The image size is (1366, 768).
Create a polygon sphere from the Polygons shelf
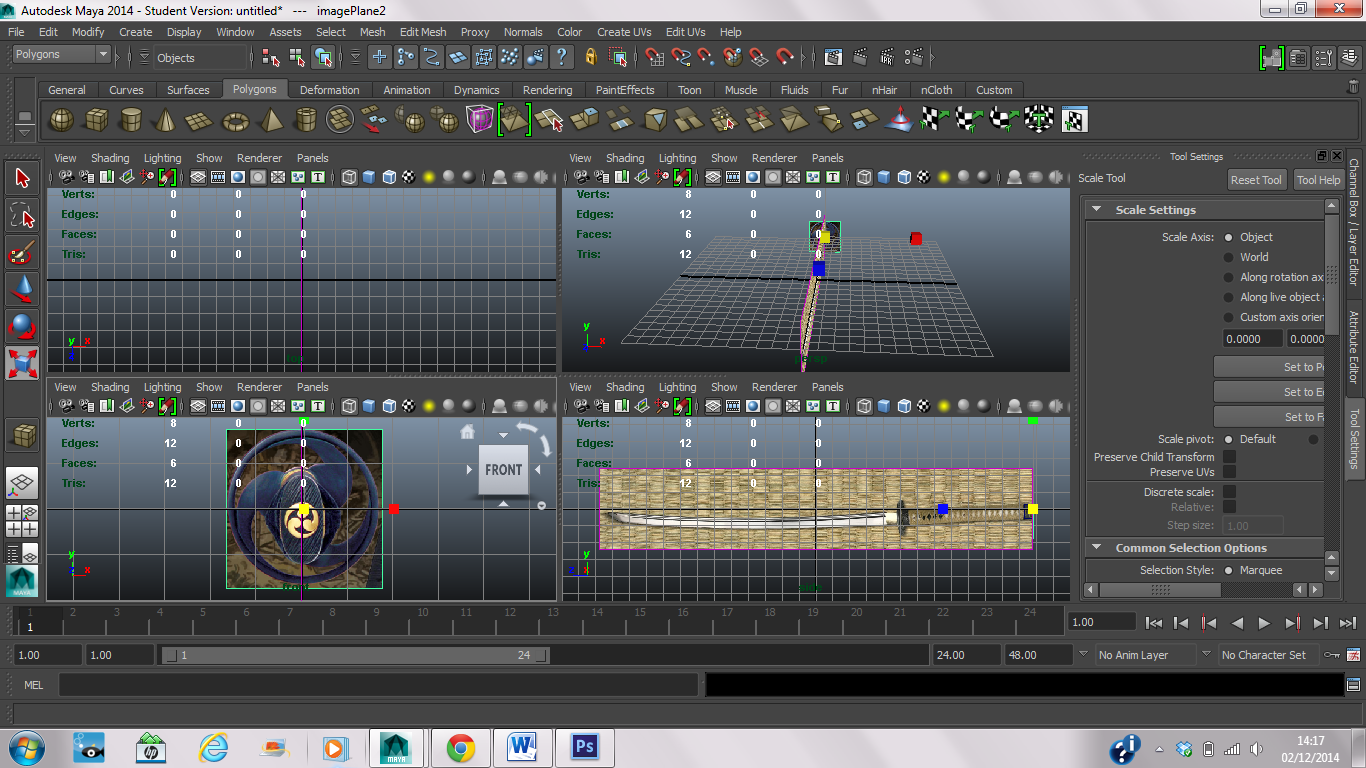61,119
